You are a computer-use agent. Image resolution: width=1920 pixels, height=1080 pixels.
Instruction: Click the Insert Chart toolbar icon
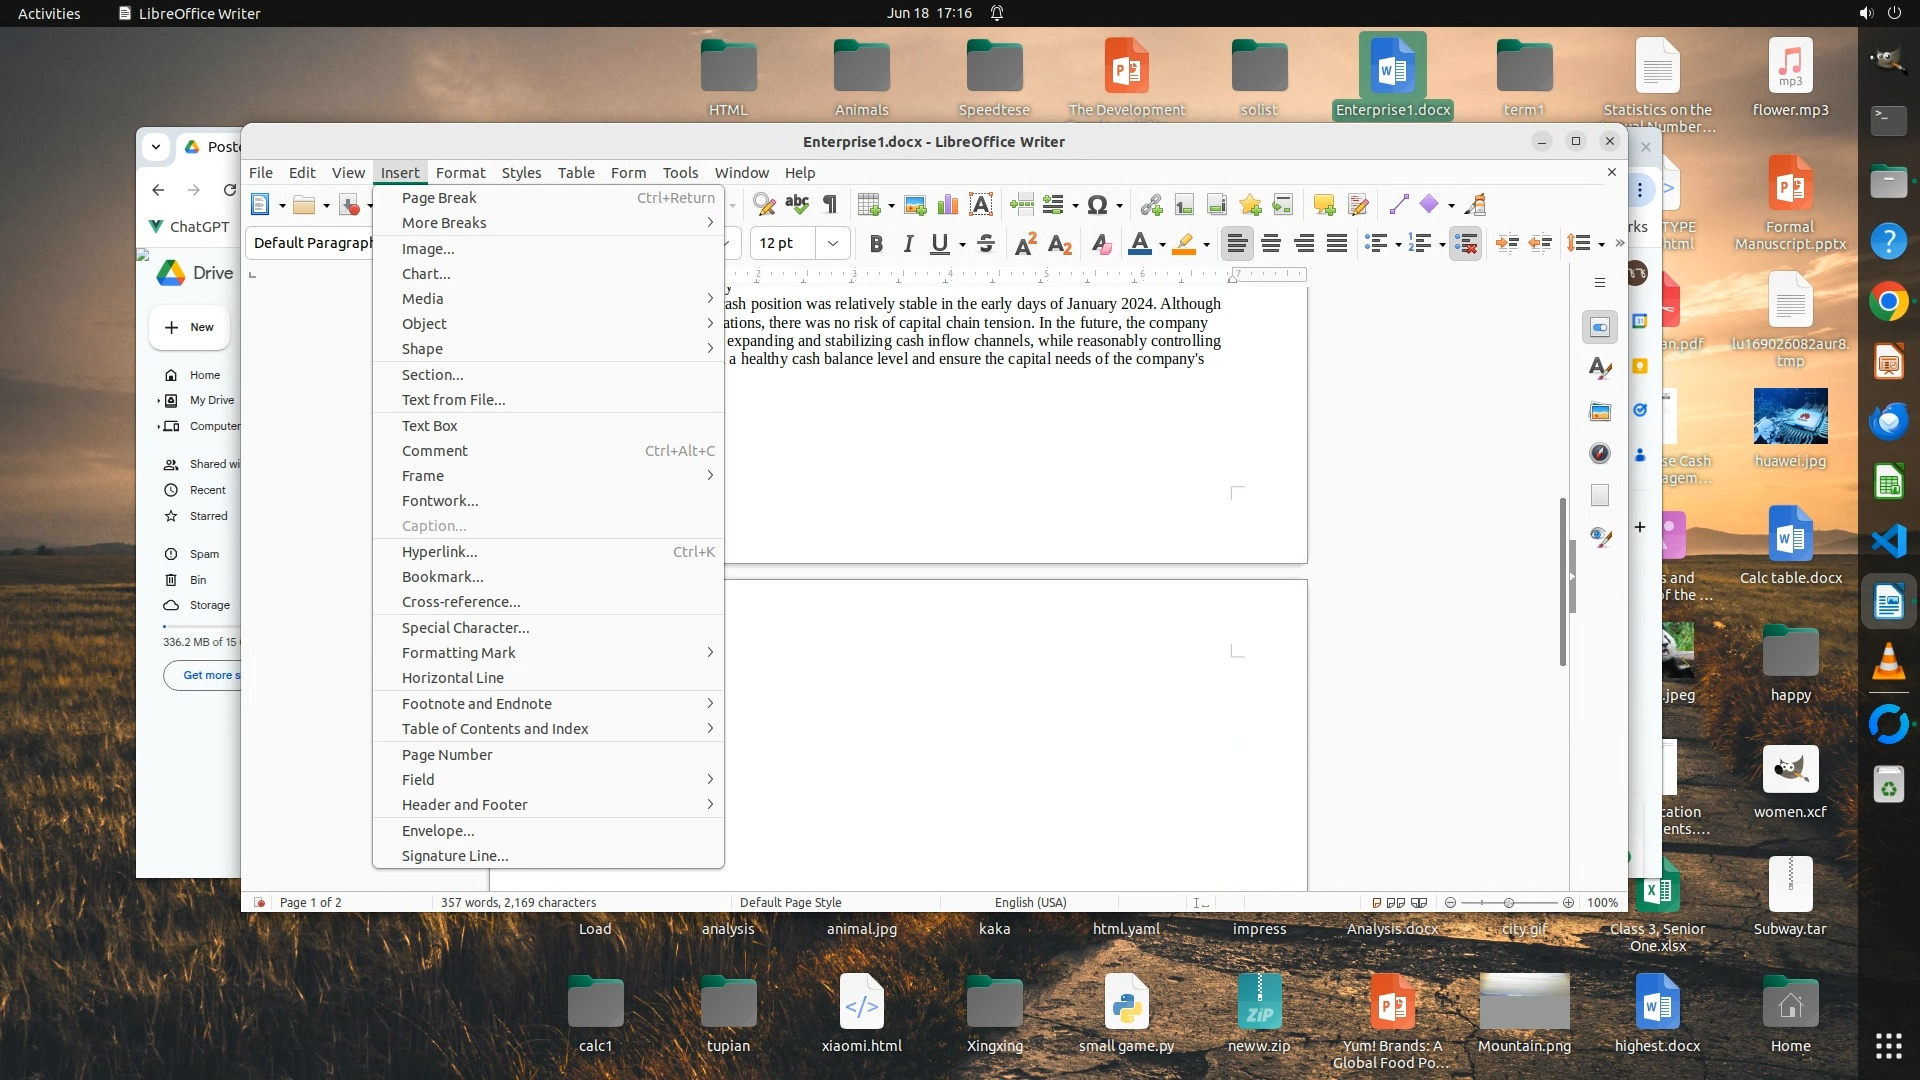[947, 205]
